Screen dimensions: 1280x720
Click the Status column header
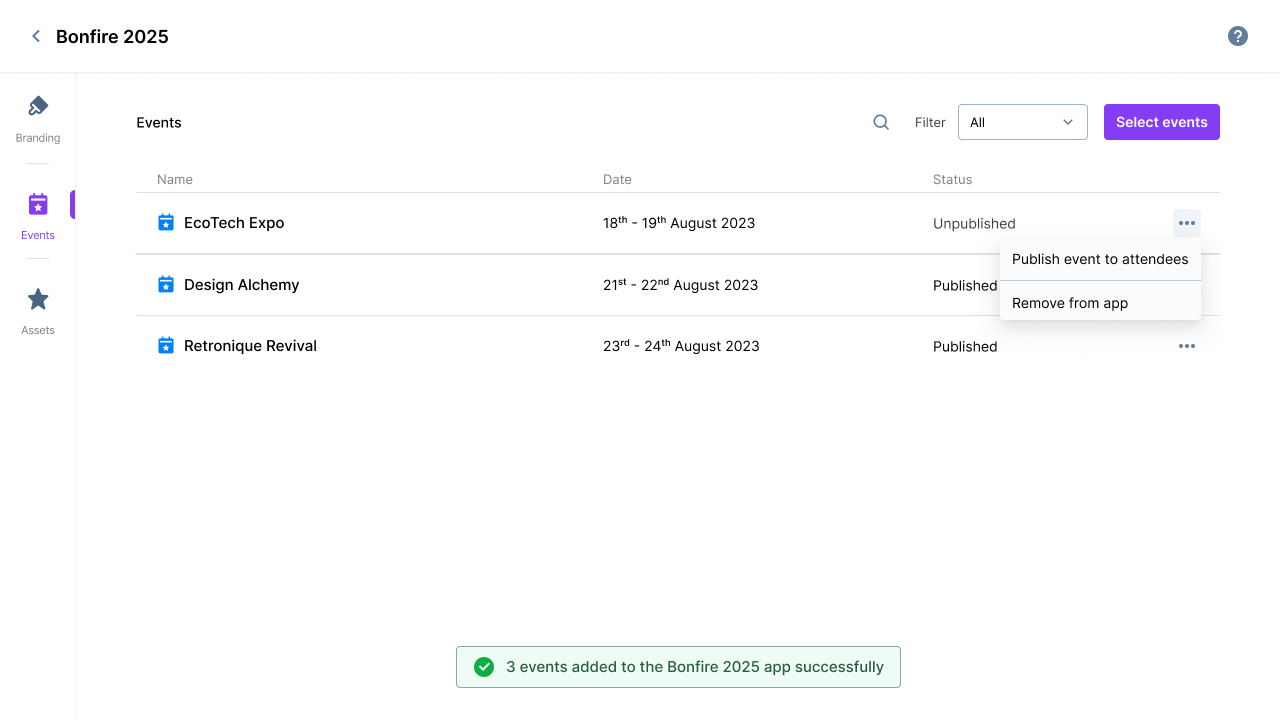coord(952,179)
